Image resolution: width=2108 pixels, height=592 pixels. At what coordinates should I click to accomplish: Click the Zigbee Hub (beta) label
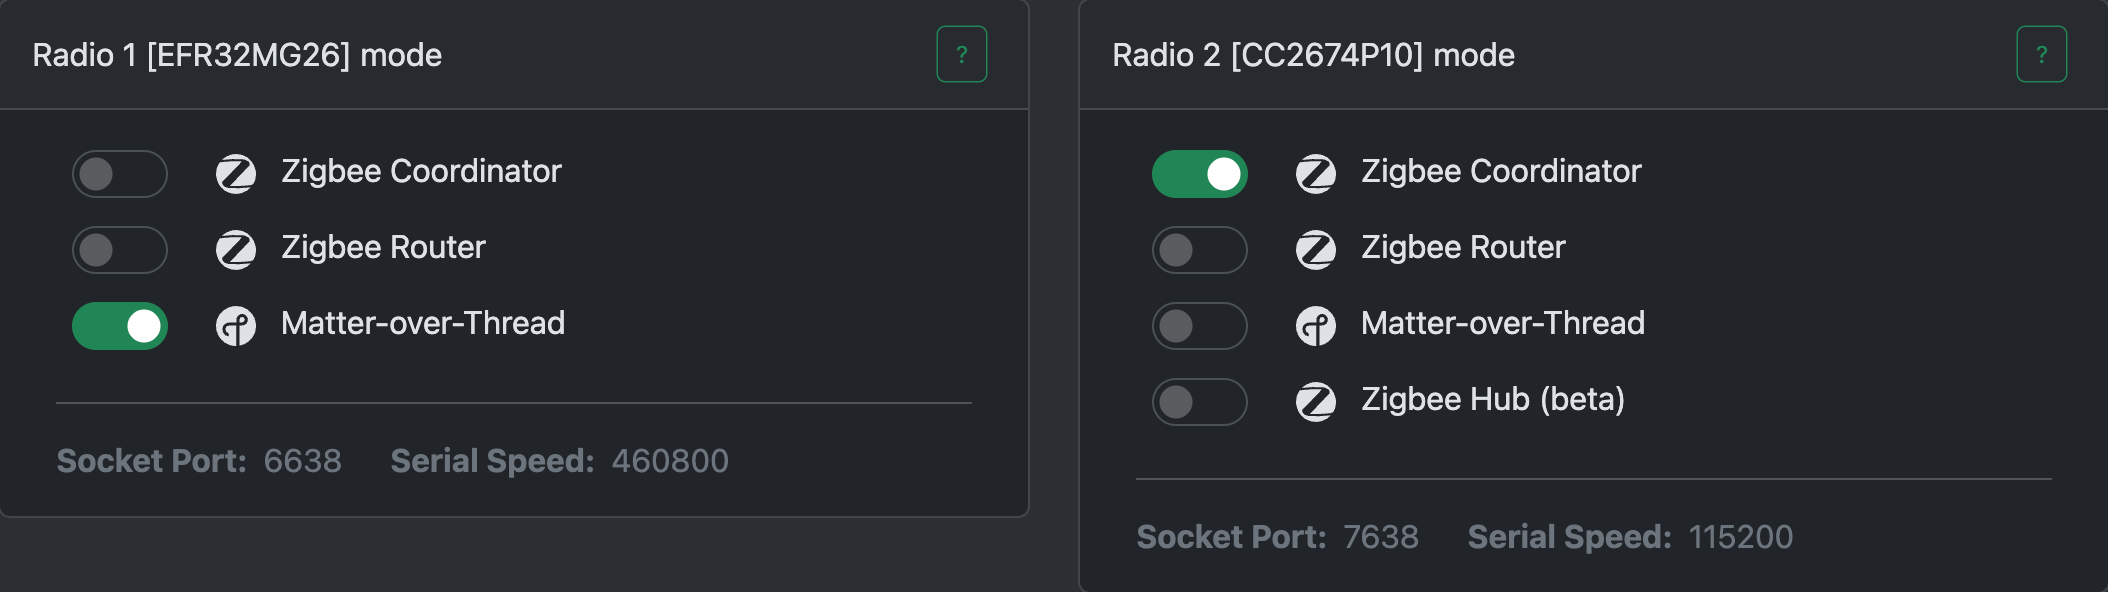click(1492, 399)
